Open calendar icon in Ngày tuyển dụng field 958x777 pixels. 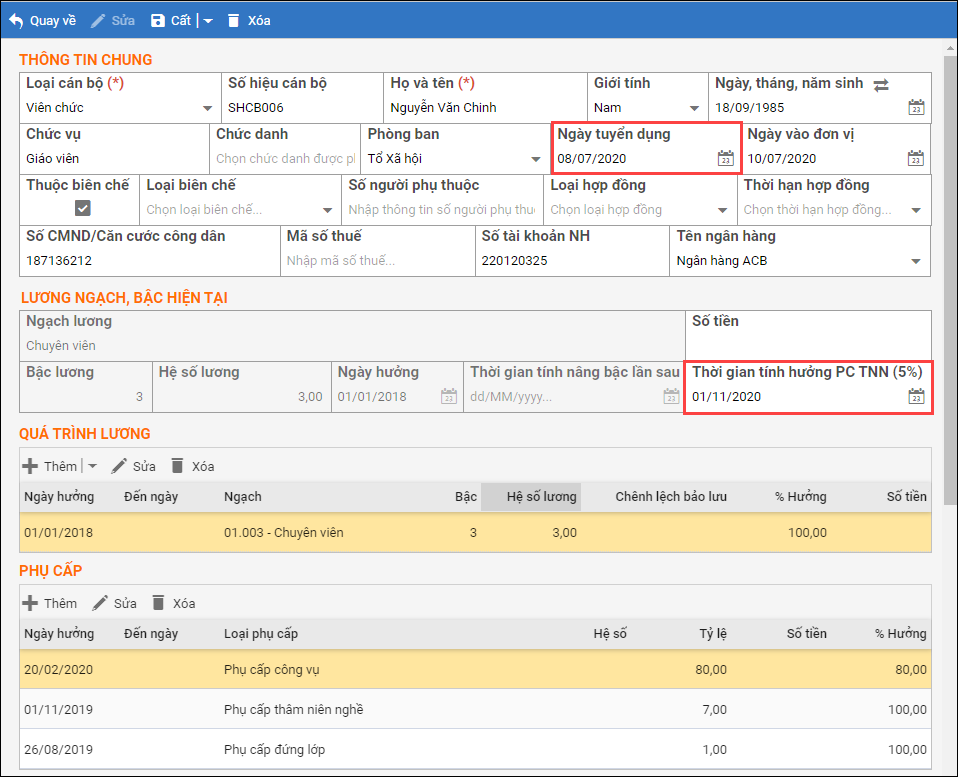726,158
